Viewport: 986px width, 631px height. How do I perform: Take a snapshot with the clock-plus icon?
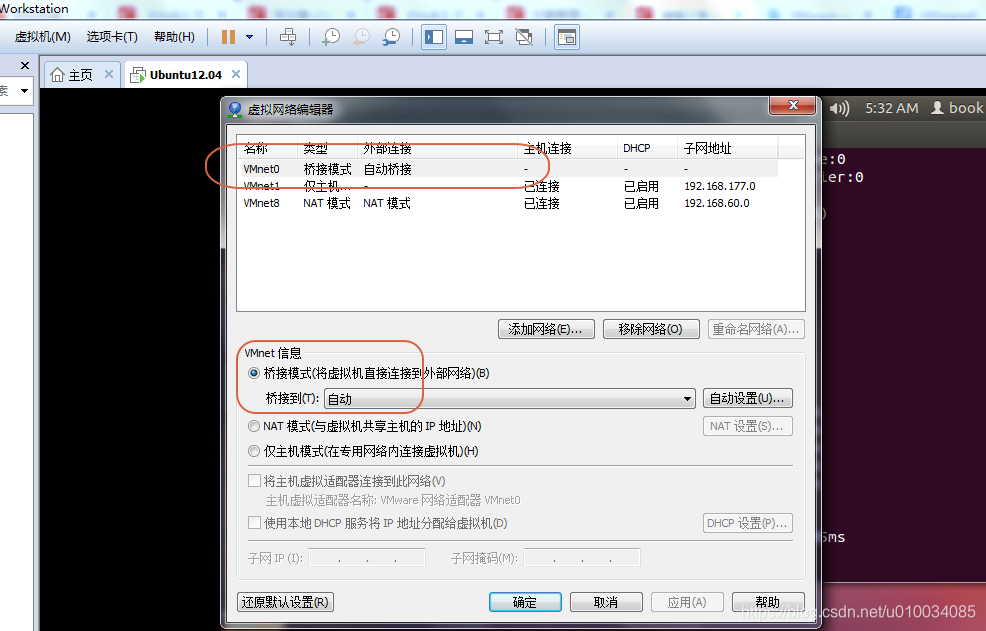(331, 37)
